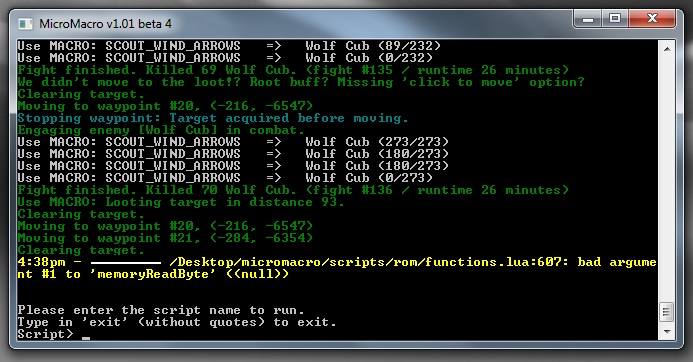Click the 'Stopping waypoint: Target acquired' line
The height and width of the screenshot is (362, 693).
tap(213, 118)
